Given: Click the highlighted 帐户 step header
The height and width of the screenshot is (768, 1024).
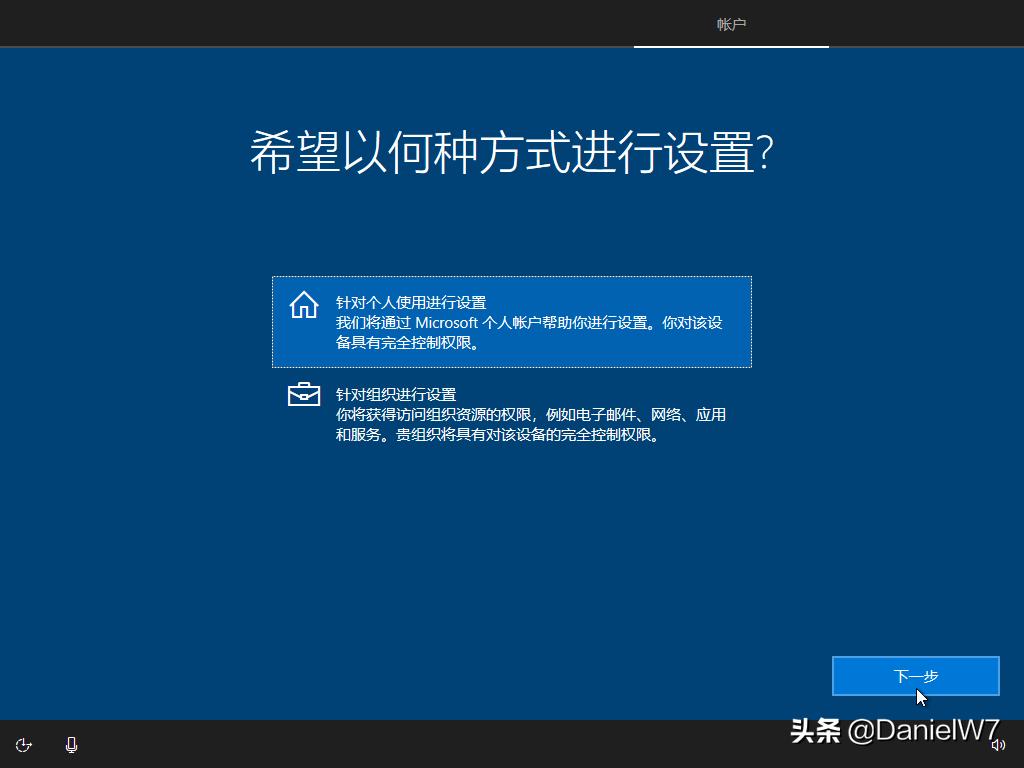Looking at the screenshot, I should 731,23.
